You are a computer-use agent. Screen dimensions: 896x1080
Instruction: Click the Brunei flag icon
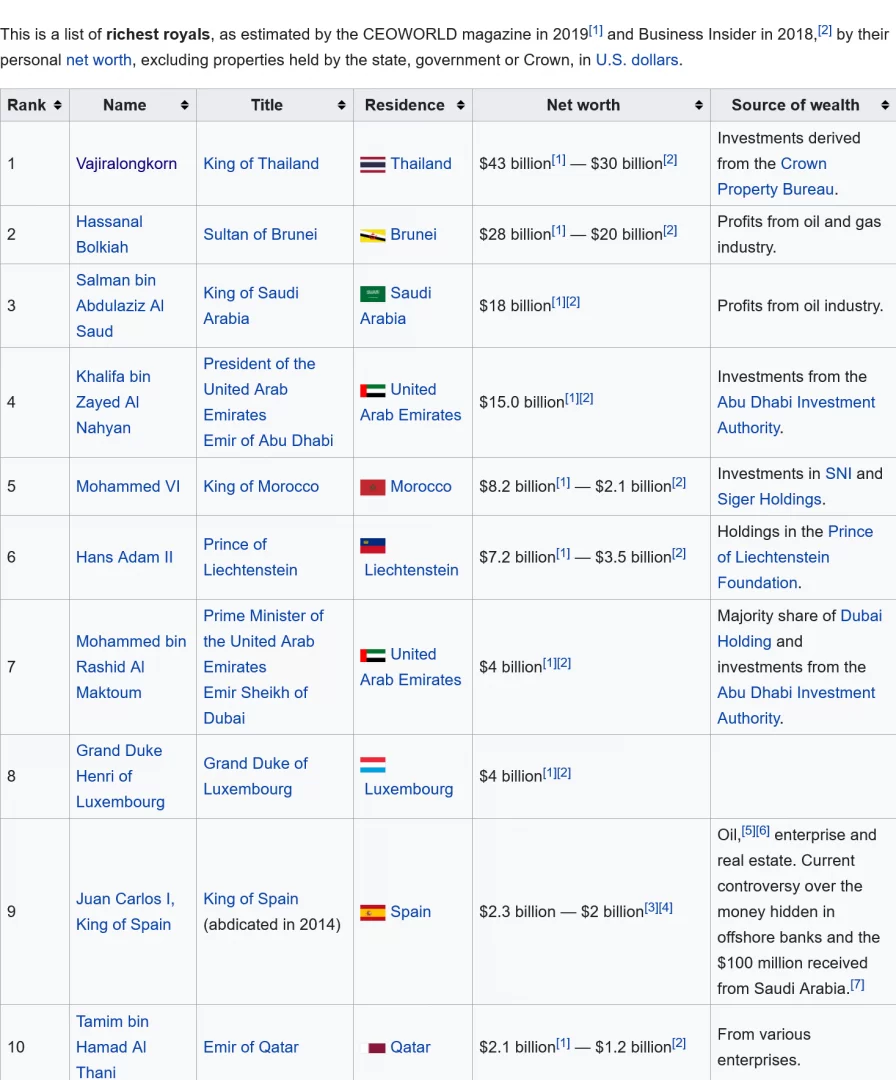tap(371, 235)
